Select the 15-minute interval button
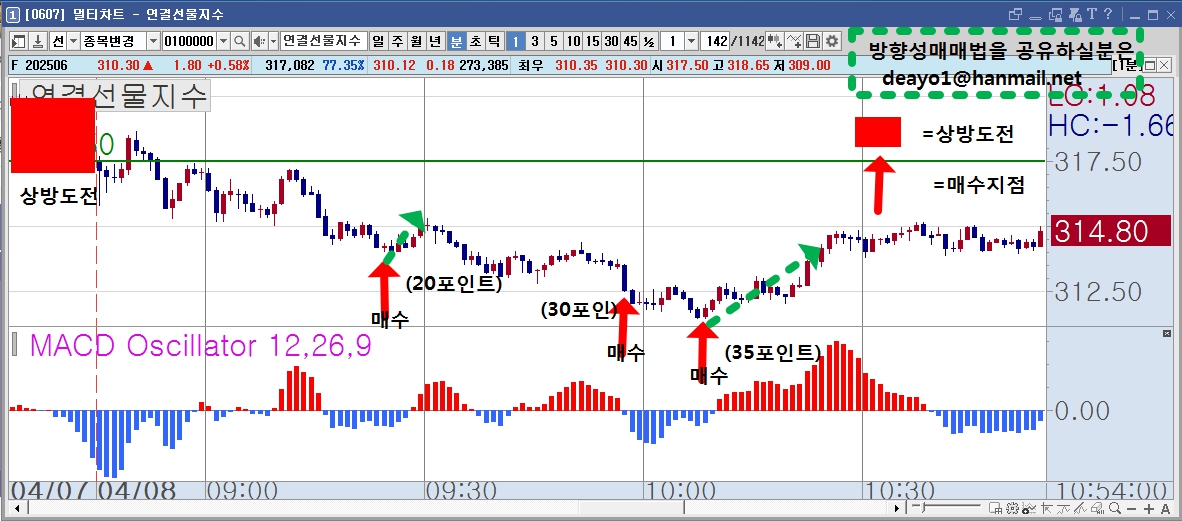Screen dimensions: 1182x521 (x=593, y=41)
